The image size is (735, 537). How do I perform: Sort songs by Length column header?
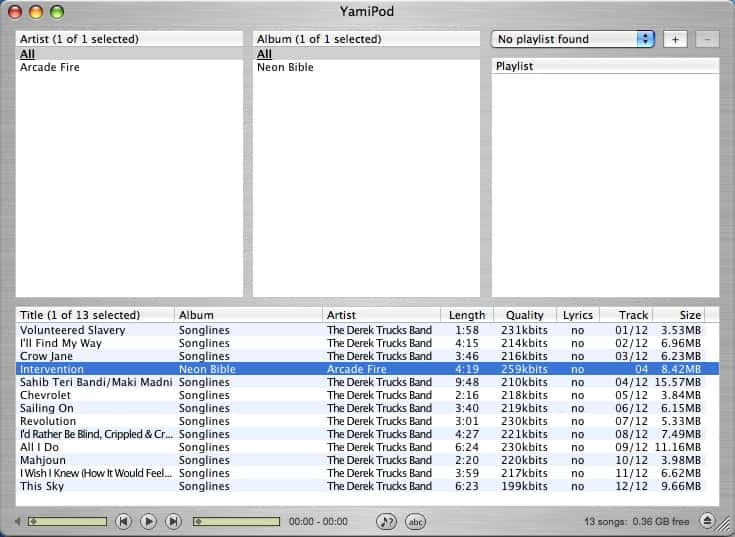click(x=466, y=315)
